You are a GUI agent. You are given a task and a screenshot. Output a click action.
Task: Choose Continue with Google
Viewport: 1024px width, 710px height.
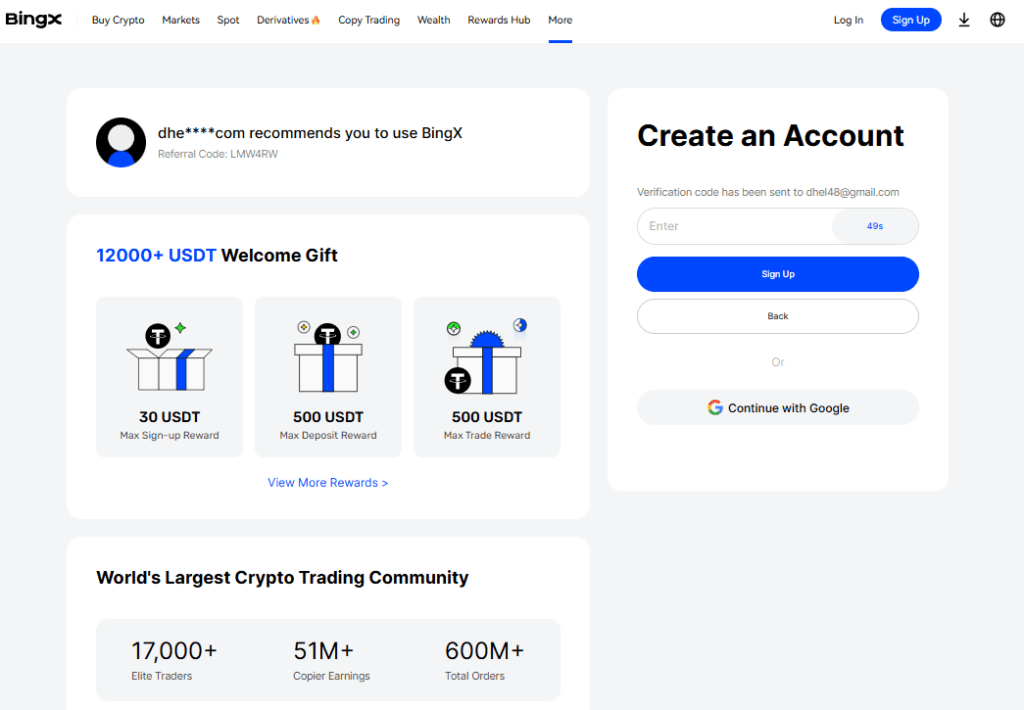pyautogui.click(x=778, y=408)
